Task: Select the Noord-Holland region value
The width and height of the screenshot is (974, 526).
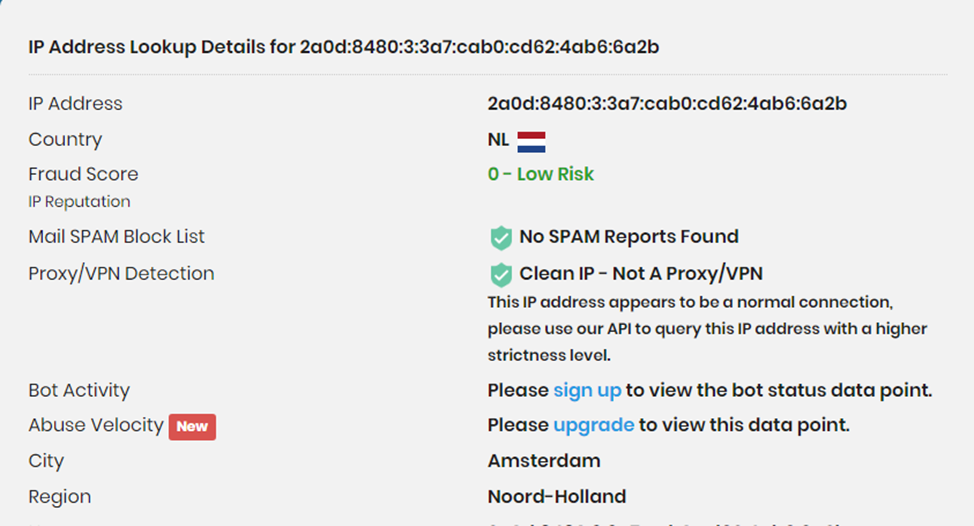Action: point(556,497)
